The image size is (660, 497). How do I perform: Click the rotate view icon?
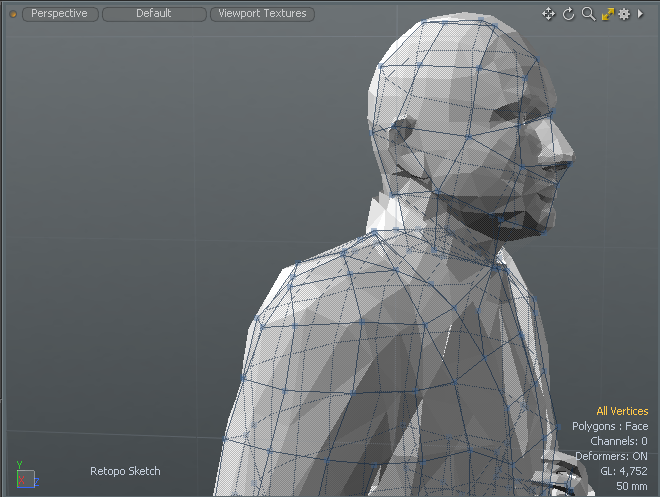click(569, 14)
